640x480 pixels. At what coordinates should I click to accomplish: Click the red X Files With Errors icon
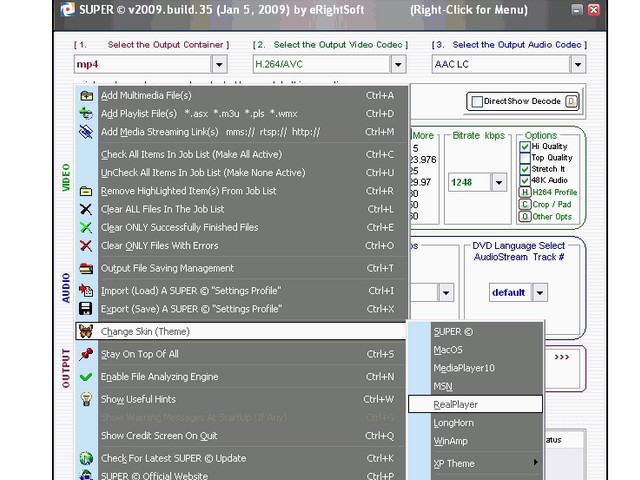[x=86, y=246]
